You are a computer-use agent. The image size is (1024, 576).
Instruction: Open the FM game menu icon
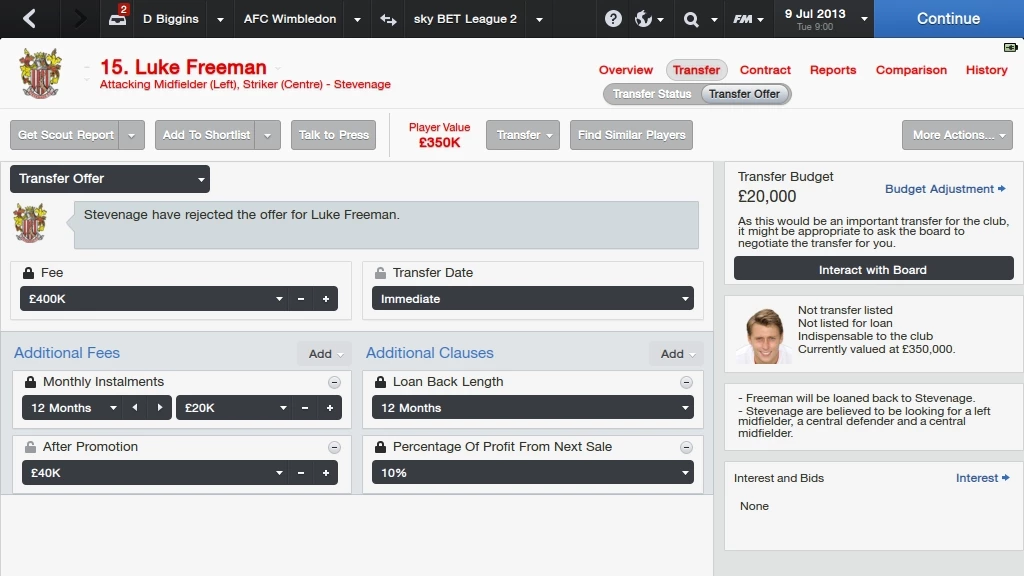click(742, 19)
